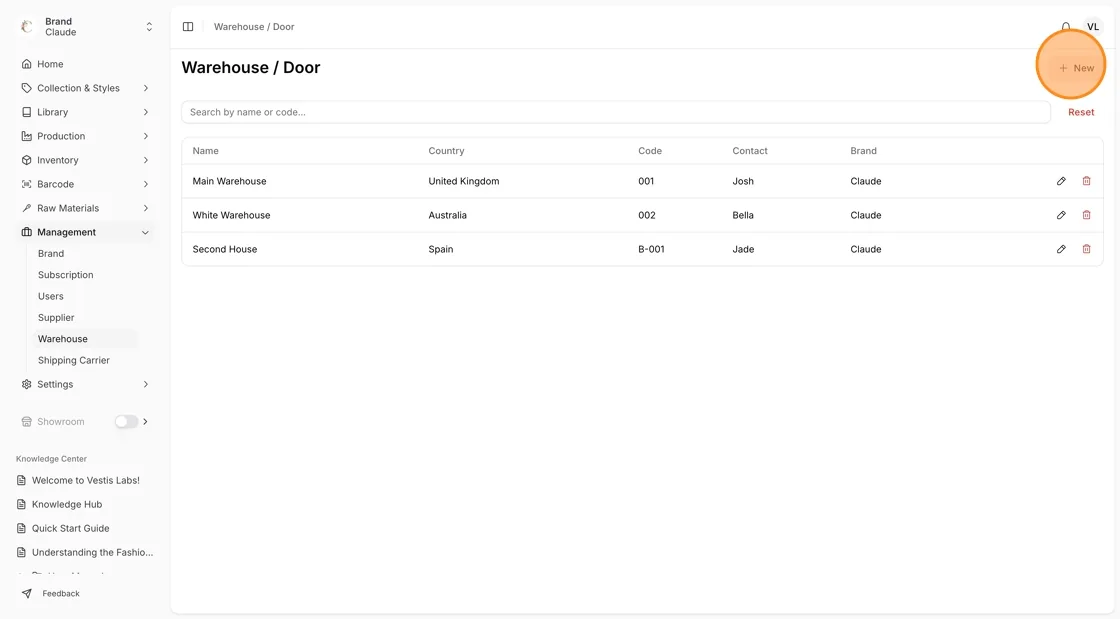This screenshot has height=619, width=1120.
Task: Expand the Barcode chevron
Action: pyautogui.click(x=146, y=184)
